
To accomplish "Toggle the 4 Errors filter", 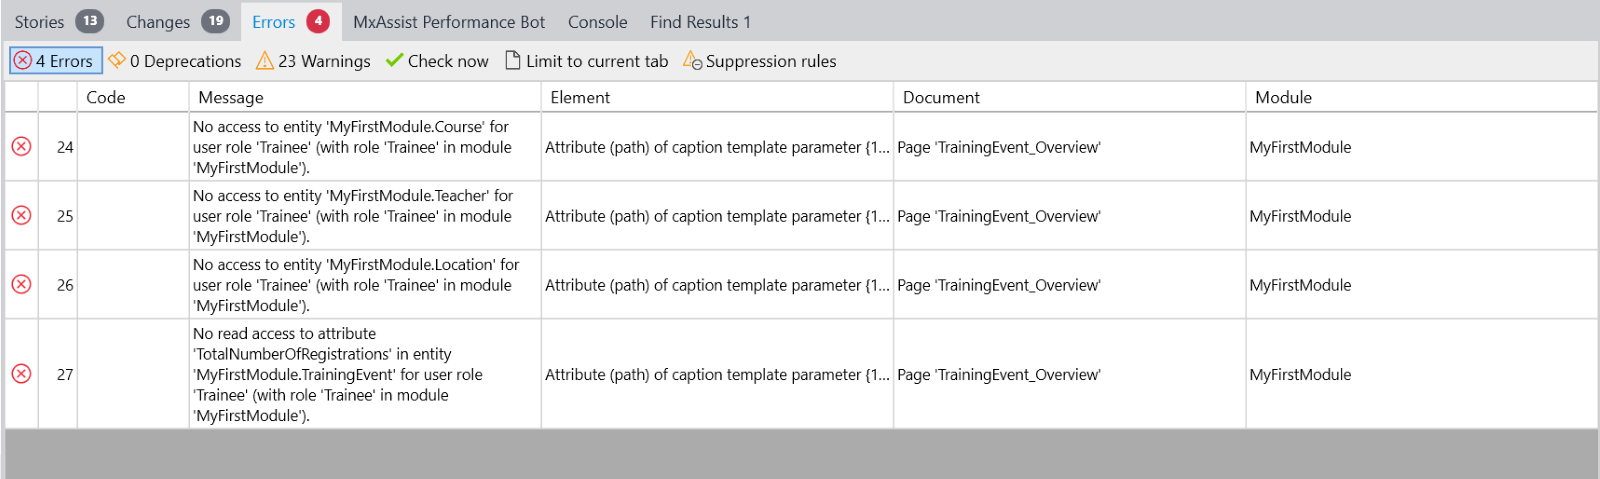I will click(56, 61).
